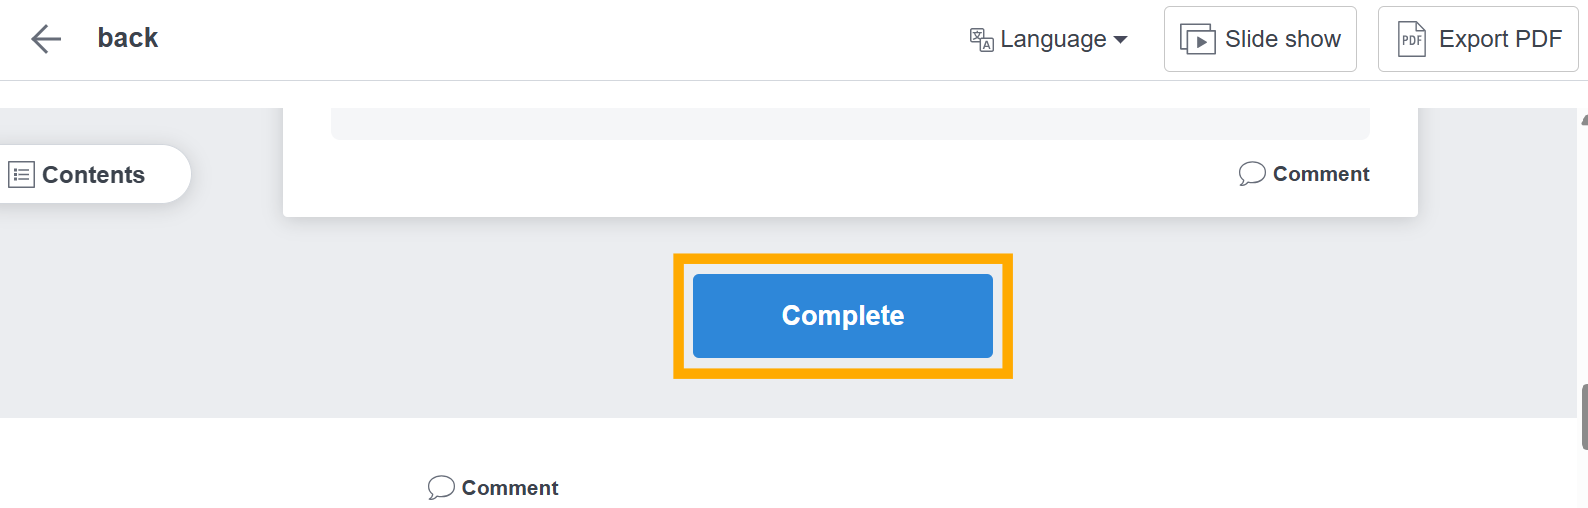Click the scroll up arrow at top right
Image resolution: width=1588 pixels, height=508 pixels.
point(1584,119)
